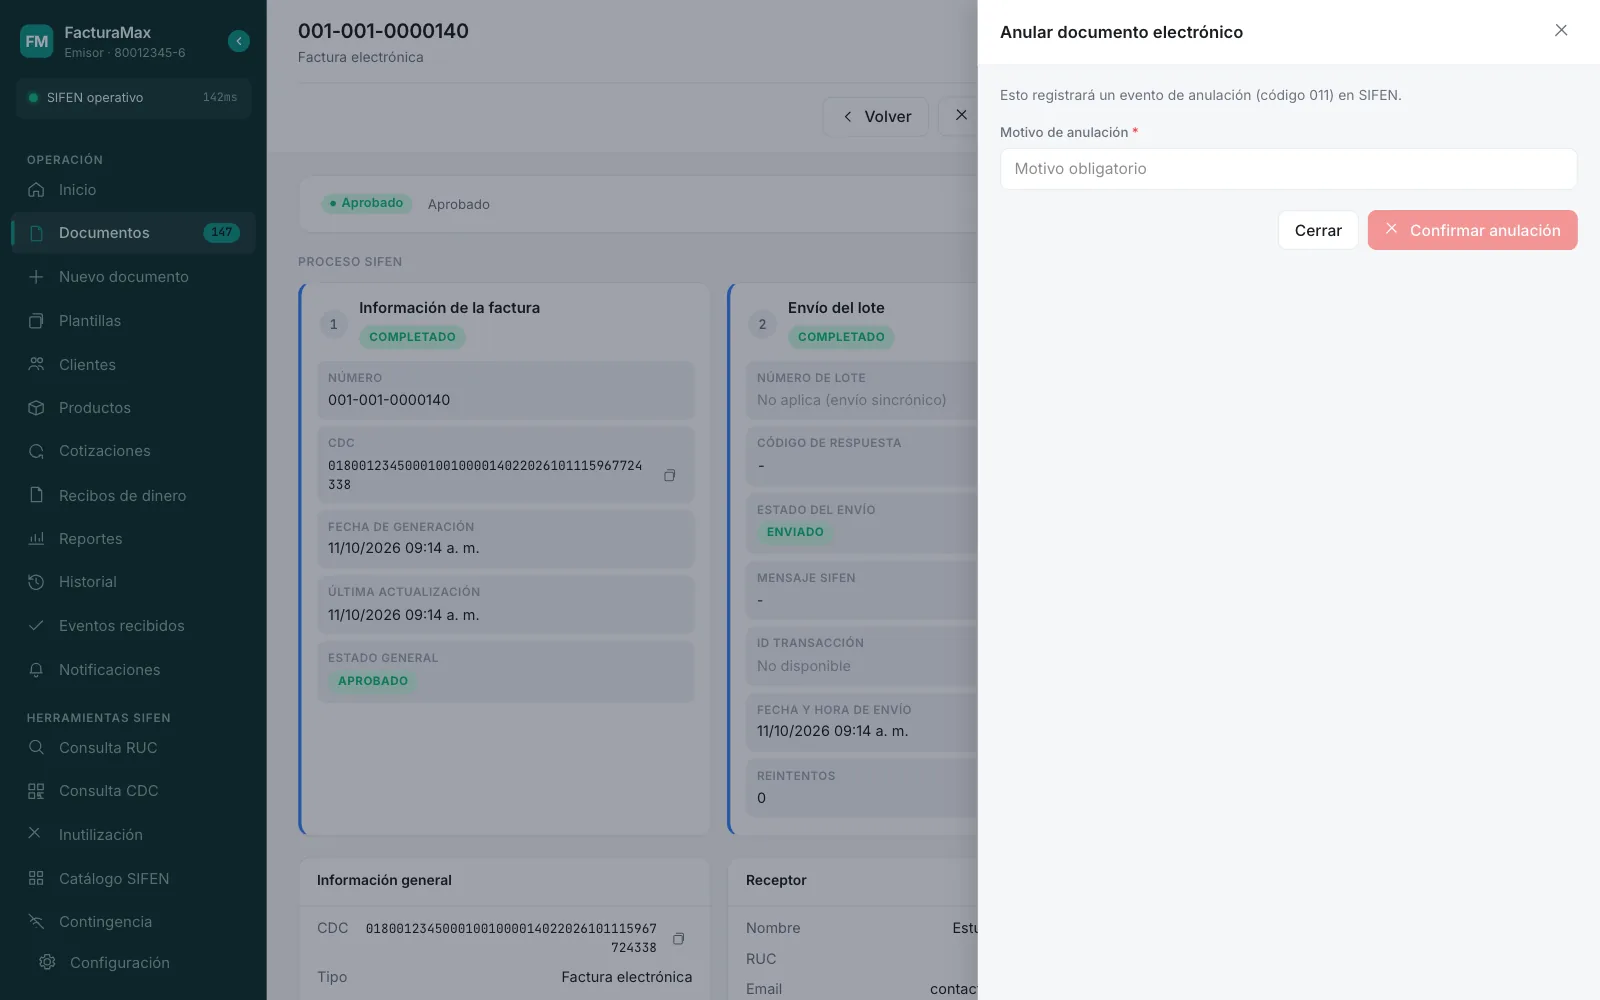1600x1000 pixels.
Task: Collapse the sidebar with the chevron button
Action: (238, 41)
